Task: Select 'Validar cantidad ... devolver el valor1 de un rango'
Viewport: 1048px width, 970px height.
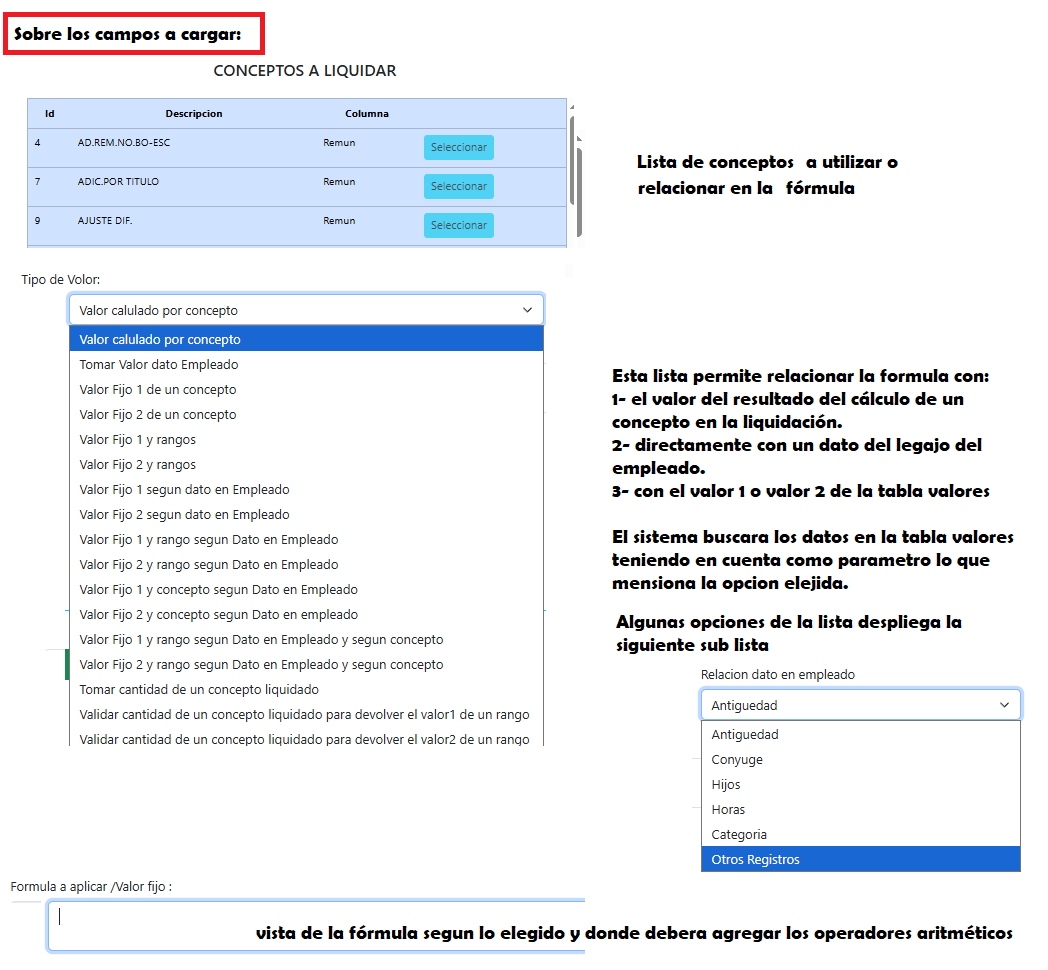Action: (306, 715)
